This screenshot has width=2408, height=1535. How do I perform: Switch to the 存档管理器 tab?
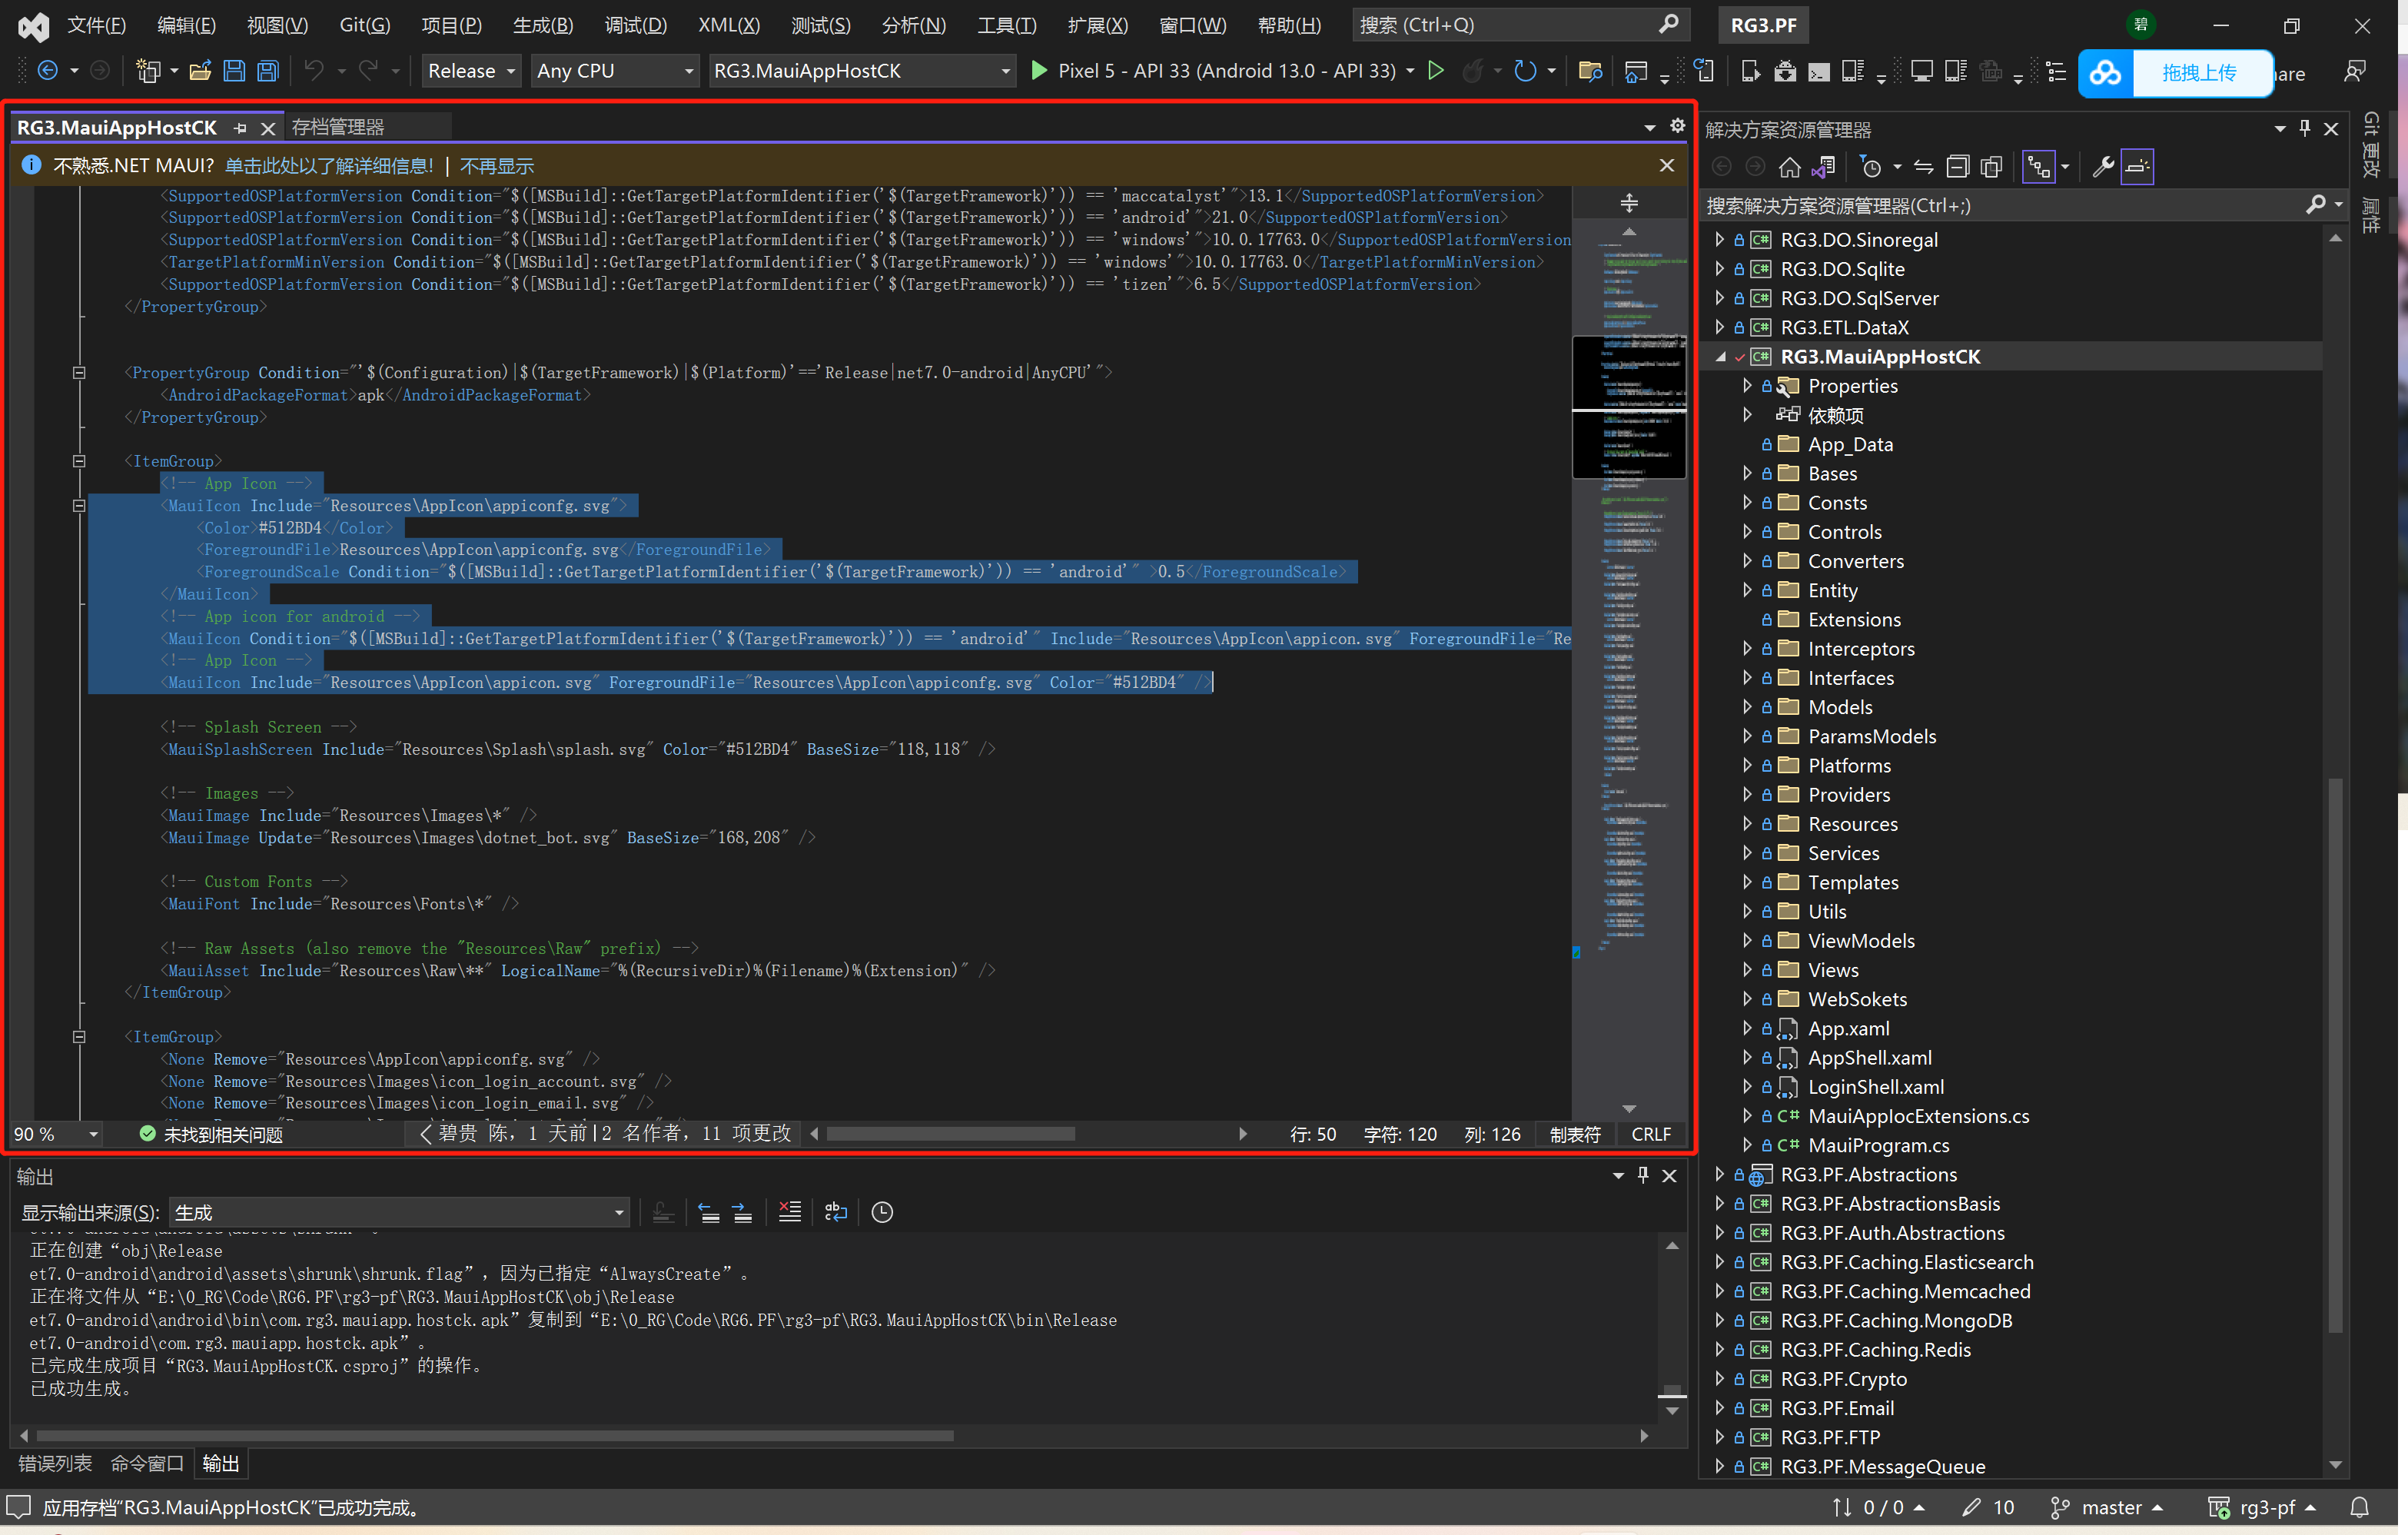coord(338,127)
